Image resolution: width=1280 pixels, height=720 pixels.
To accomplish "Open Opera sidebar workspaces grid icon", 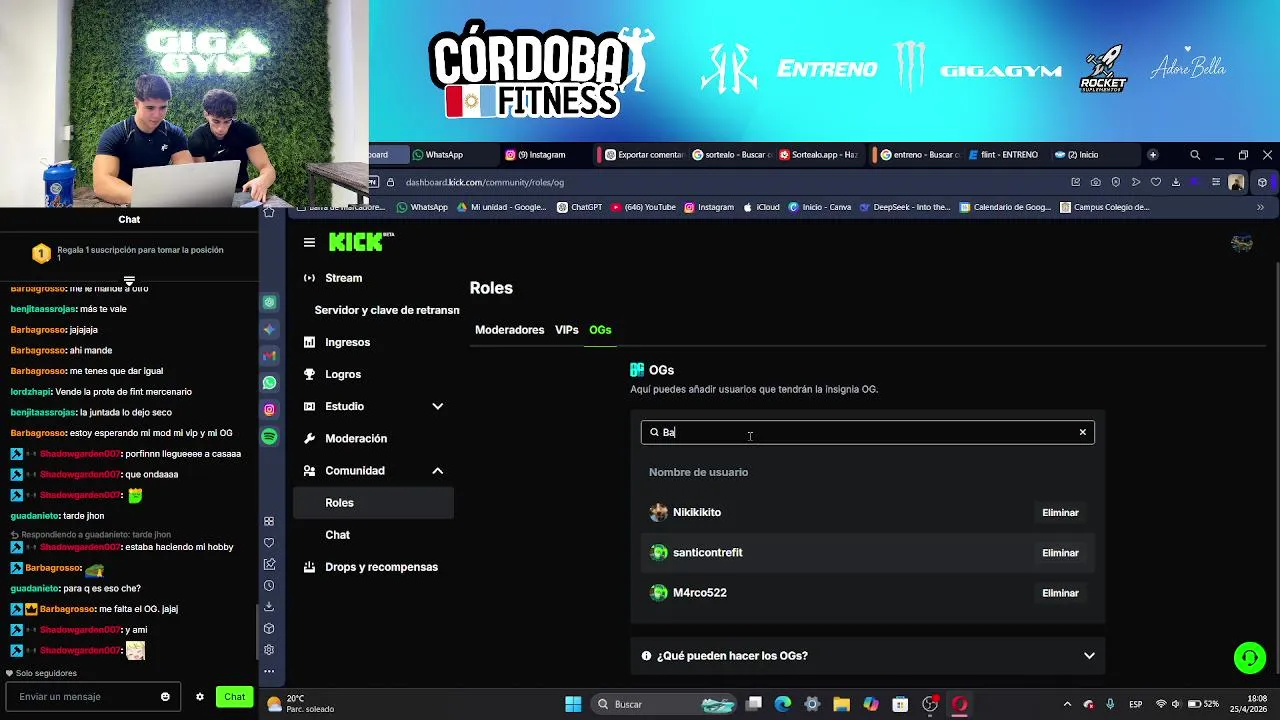I will tap(269, 521).
